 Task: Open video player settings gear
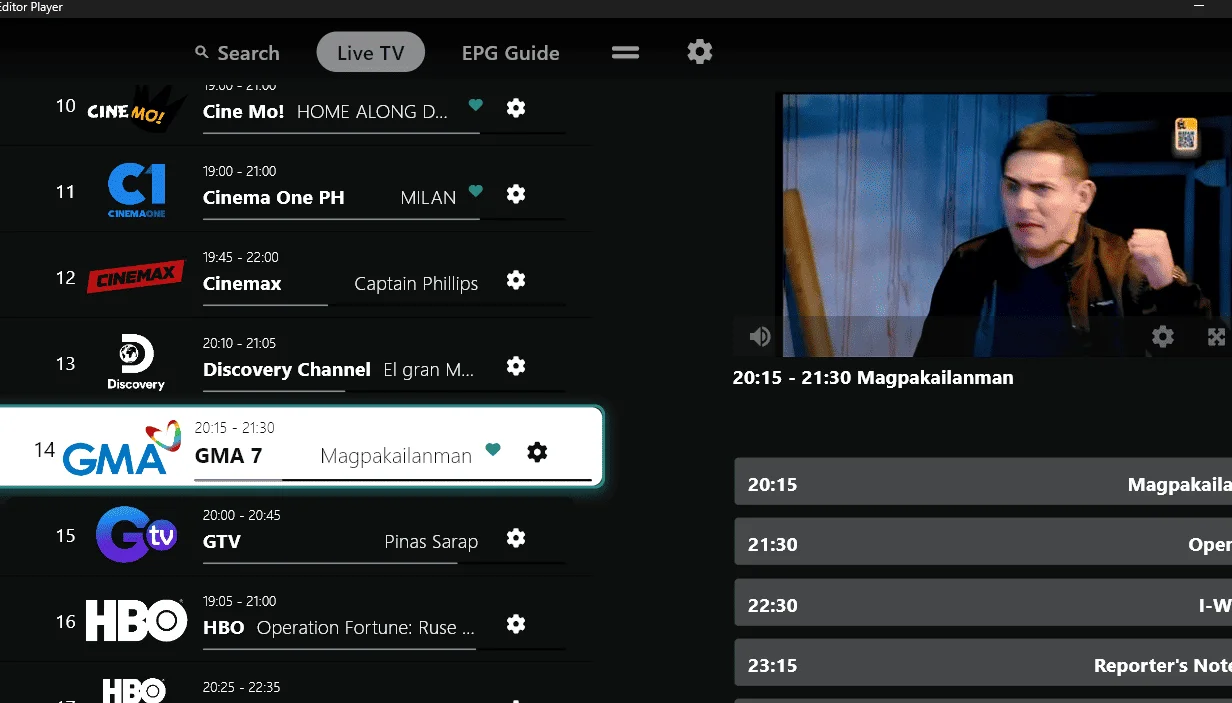click(1162, 337)
